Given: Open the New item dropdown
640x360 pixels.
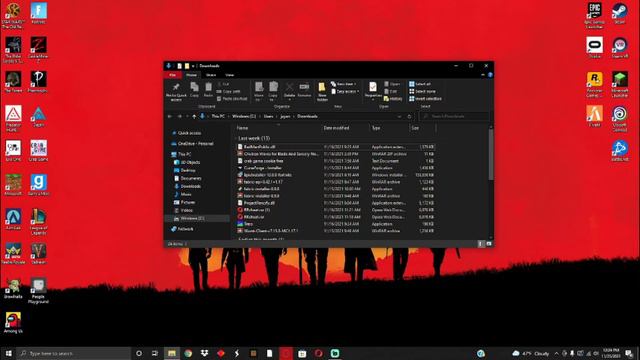Looking at the screenshot, I should 344,84.
